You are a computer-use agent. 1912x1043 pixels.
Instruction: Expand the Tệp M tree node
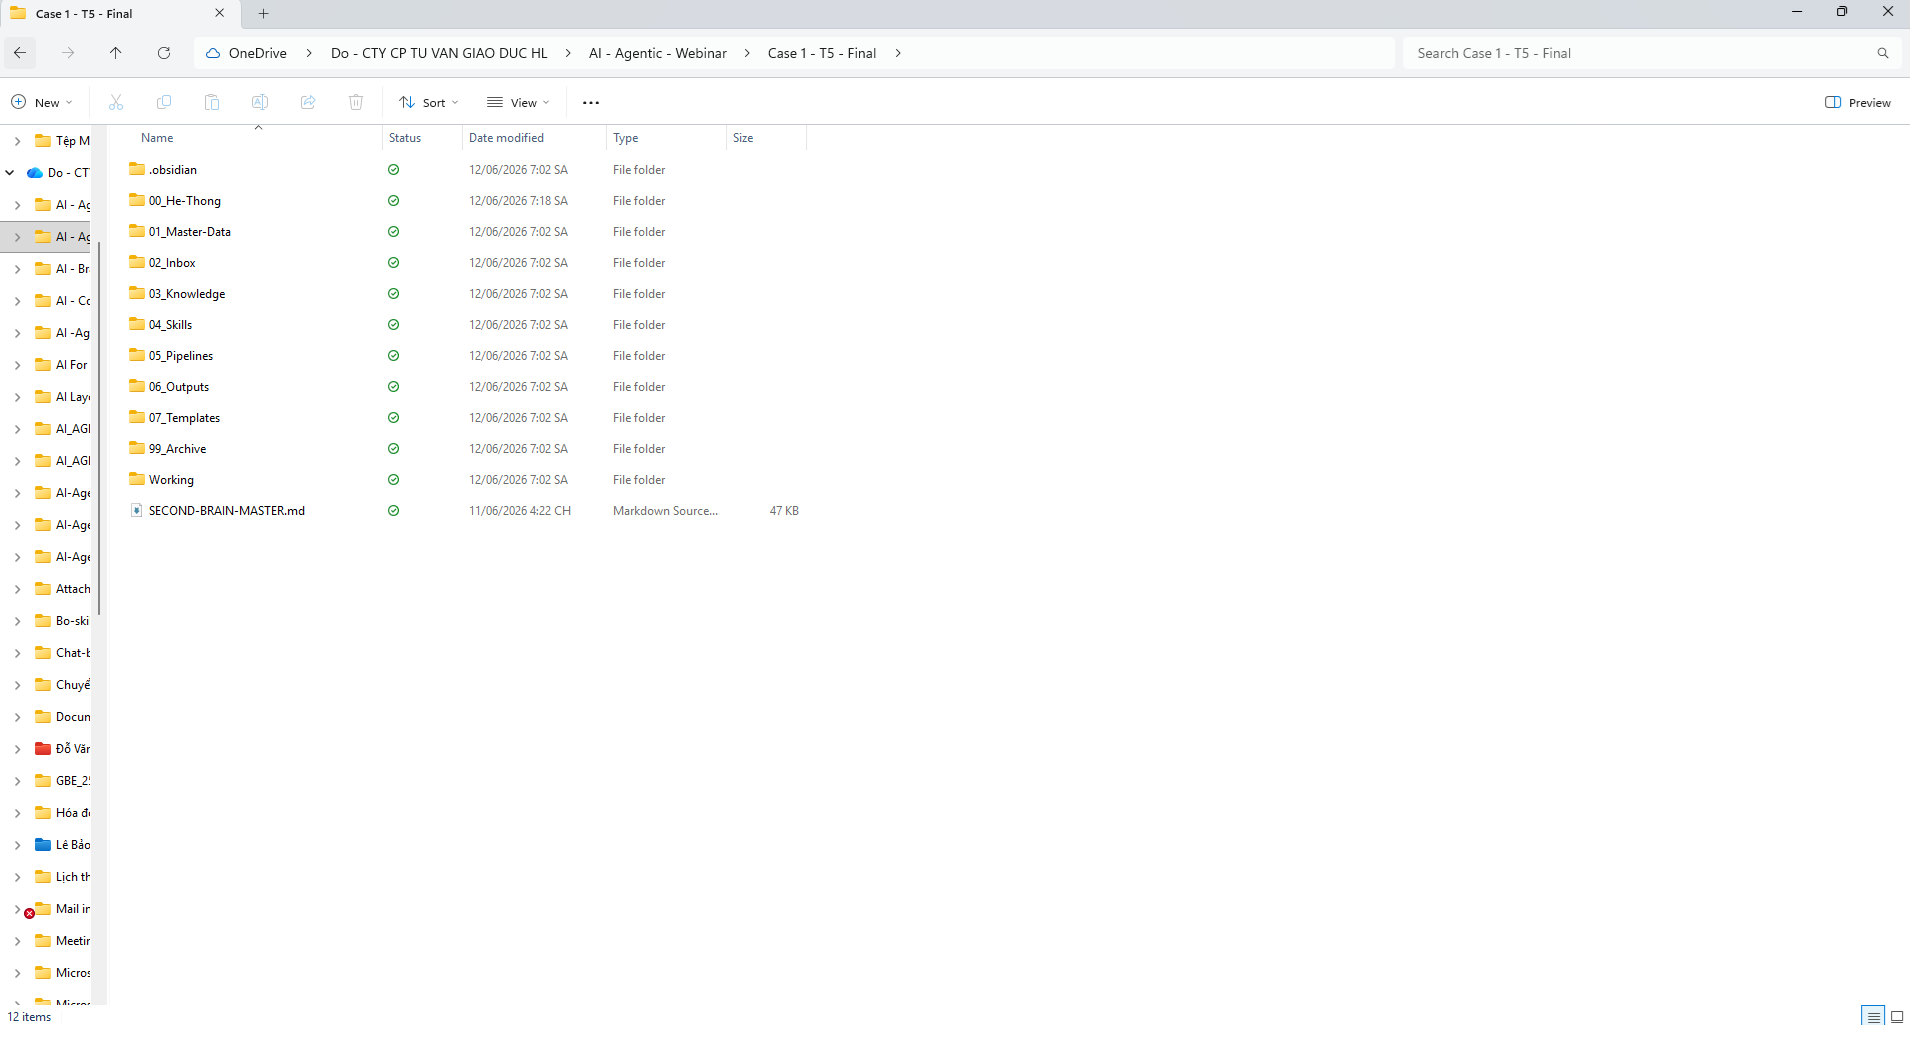pyautogui.click(x=17, y=140)
